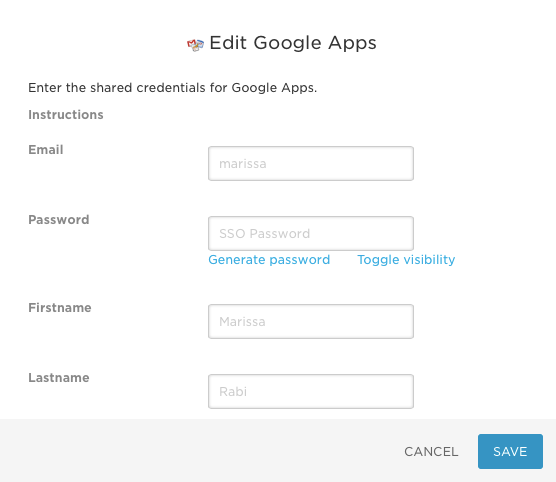Cancel editing Google Apps
The height and width of the screenshot is (482, 556).
431,451
